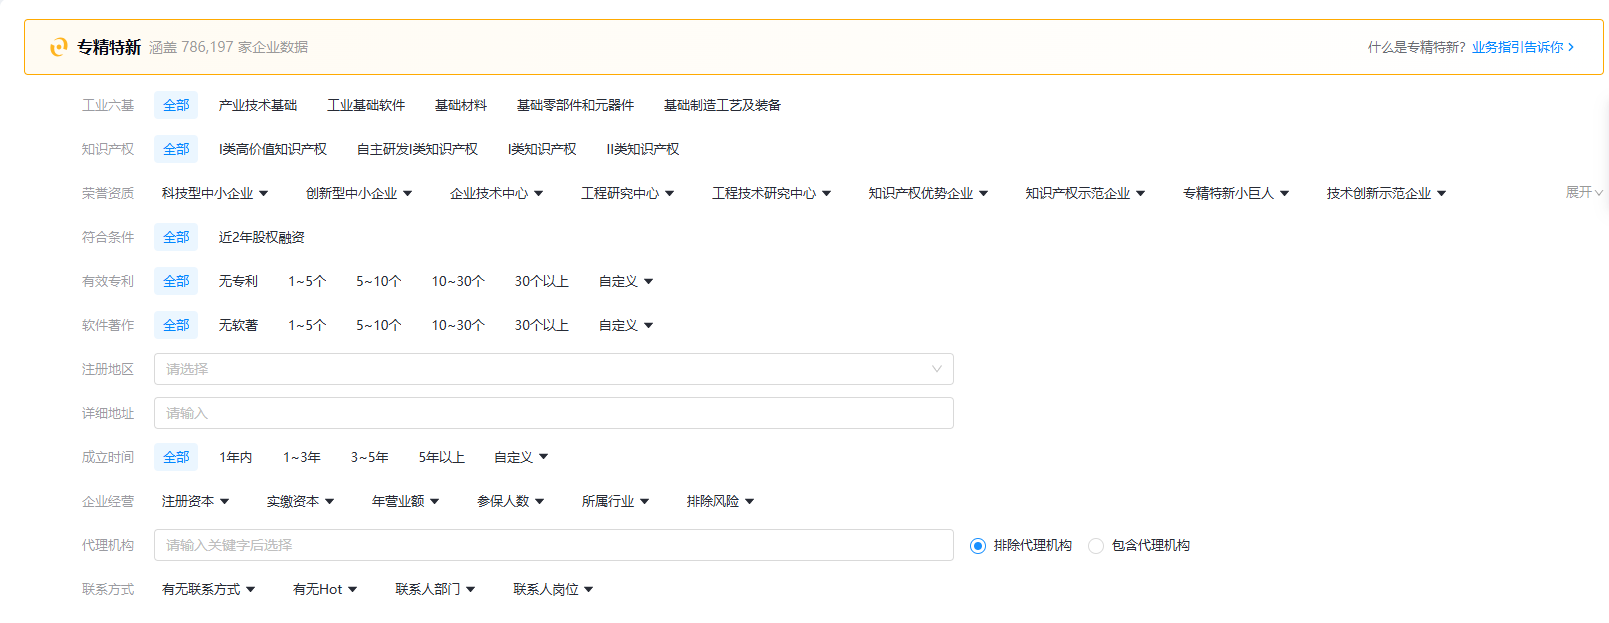Viewport: 1609px width, 623px height.
Task: Select 5年以上 establishment time
Action: tap(442, 457)
